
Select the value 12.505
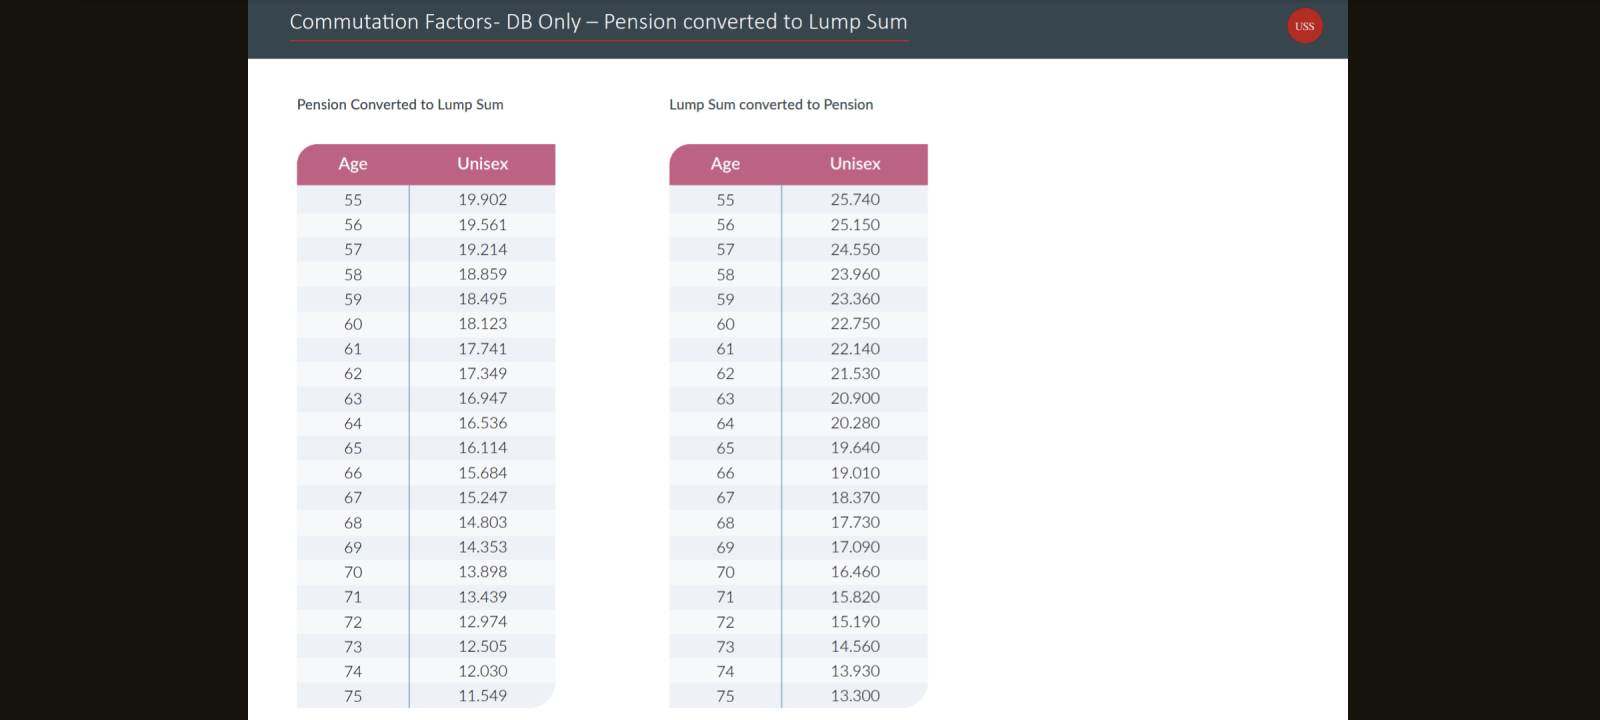coord(483,646)
